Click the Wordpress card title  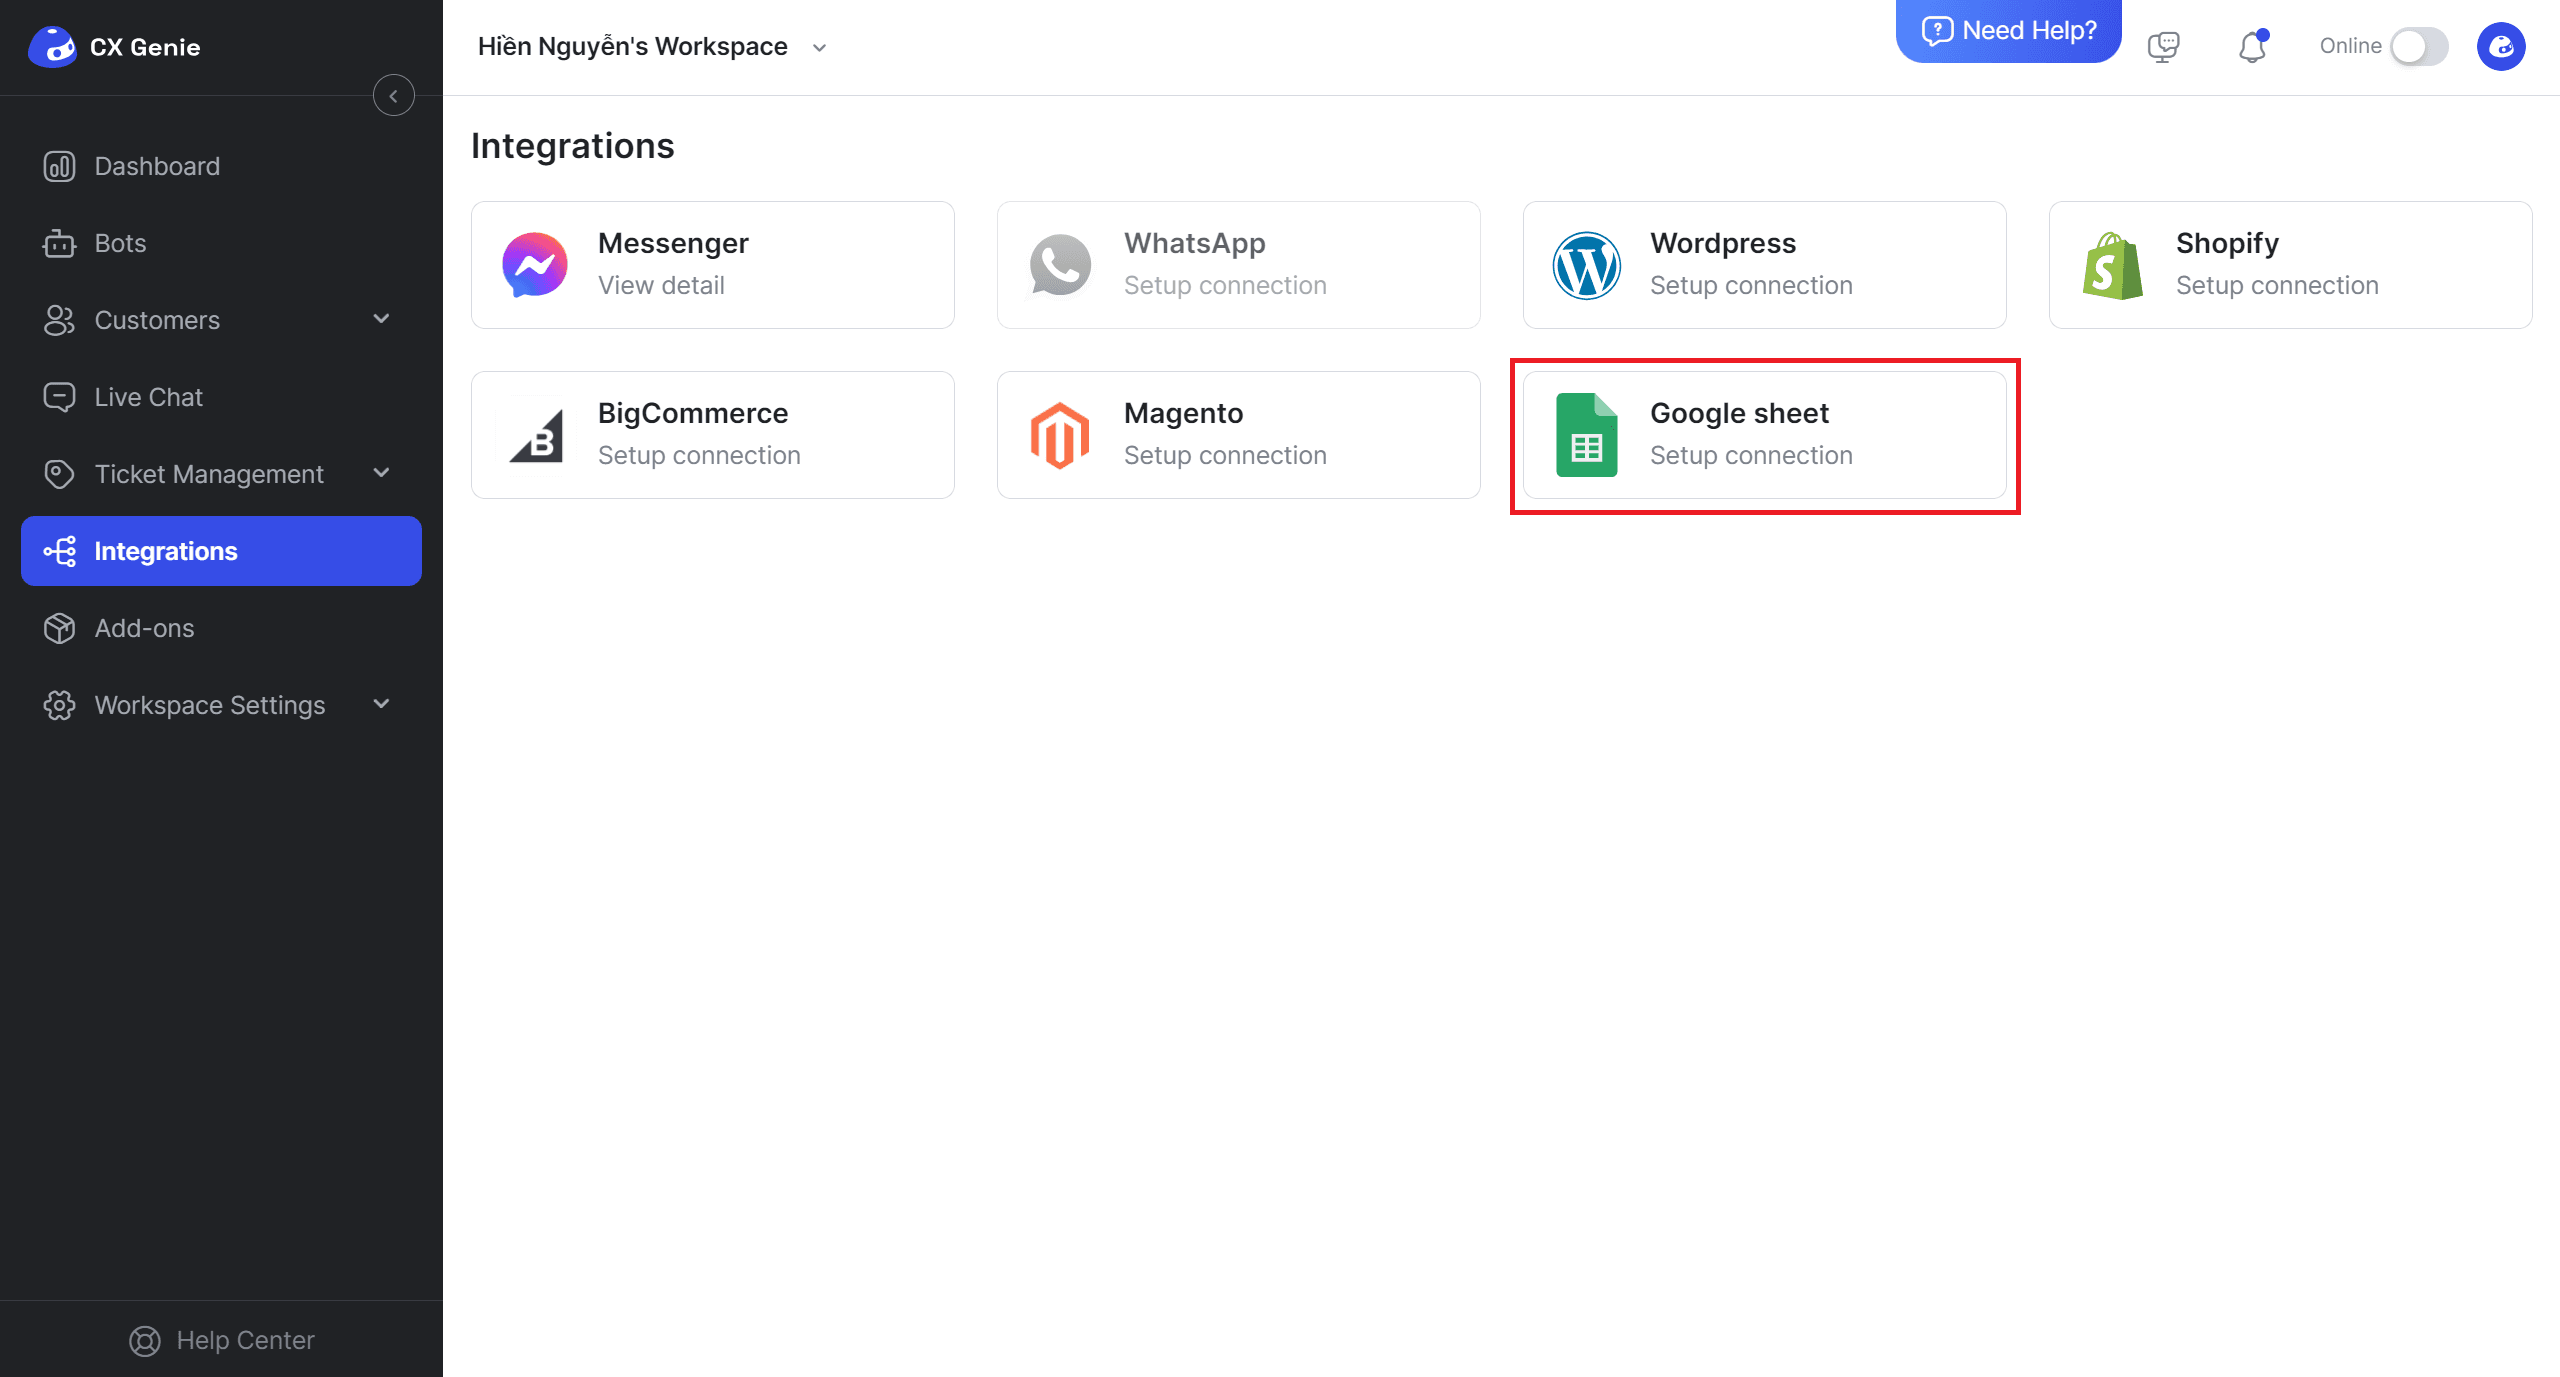coord(1723,243)
